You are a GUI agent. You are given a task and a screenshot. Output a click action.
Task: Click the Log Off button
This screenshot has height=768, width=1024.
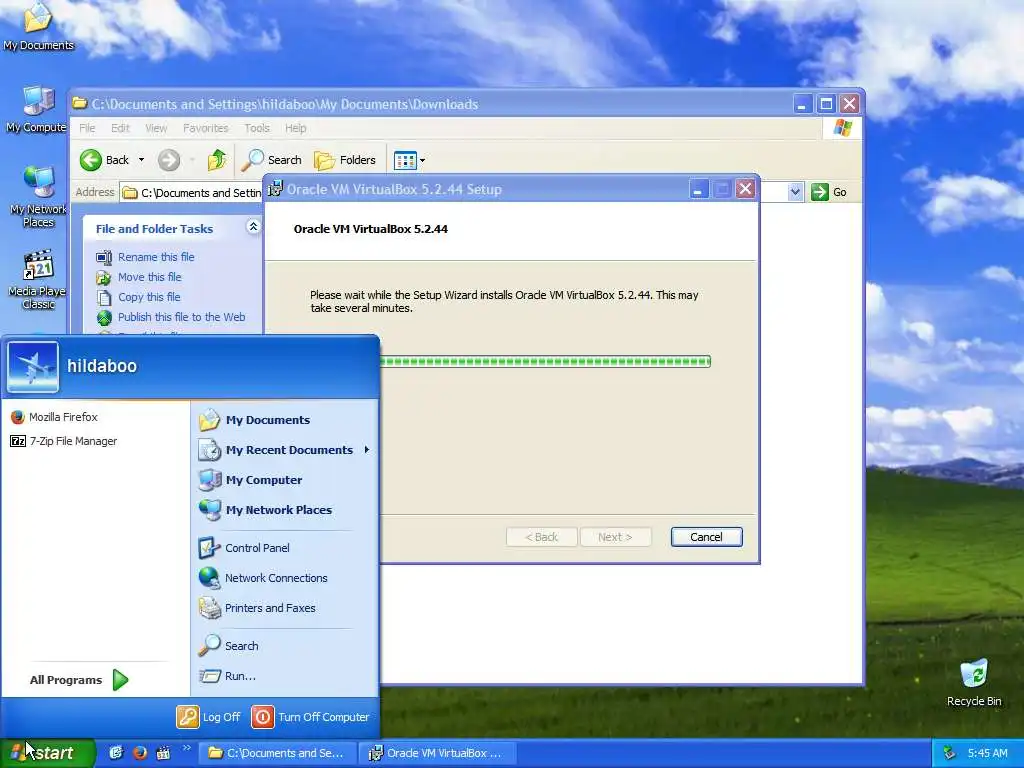[x=208, y=716]
